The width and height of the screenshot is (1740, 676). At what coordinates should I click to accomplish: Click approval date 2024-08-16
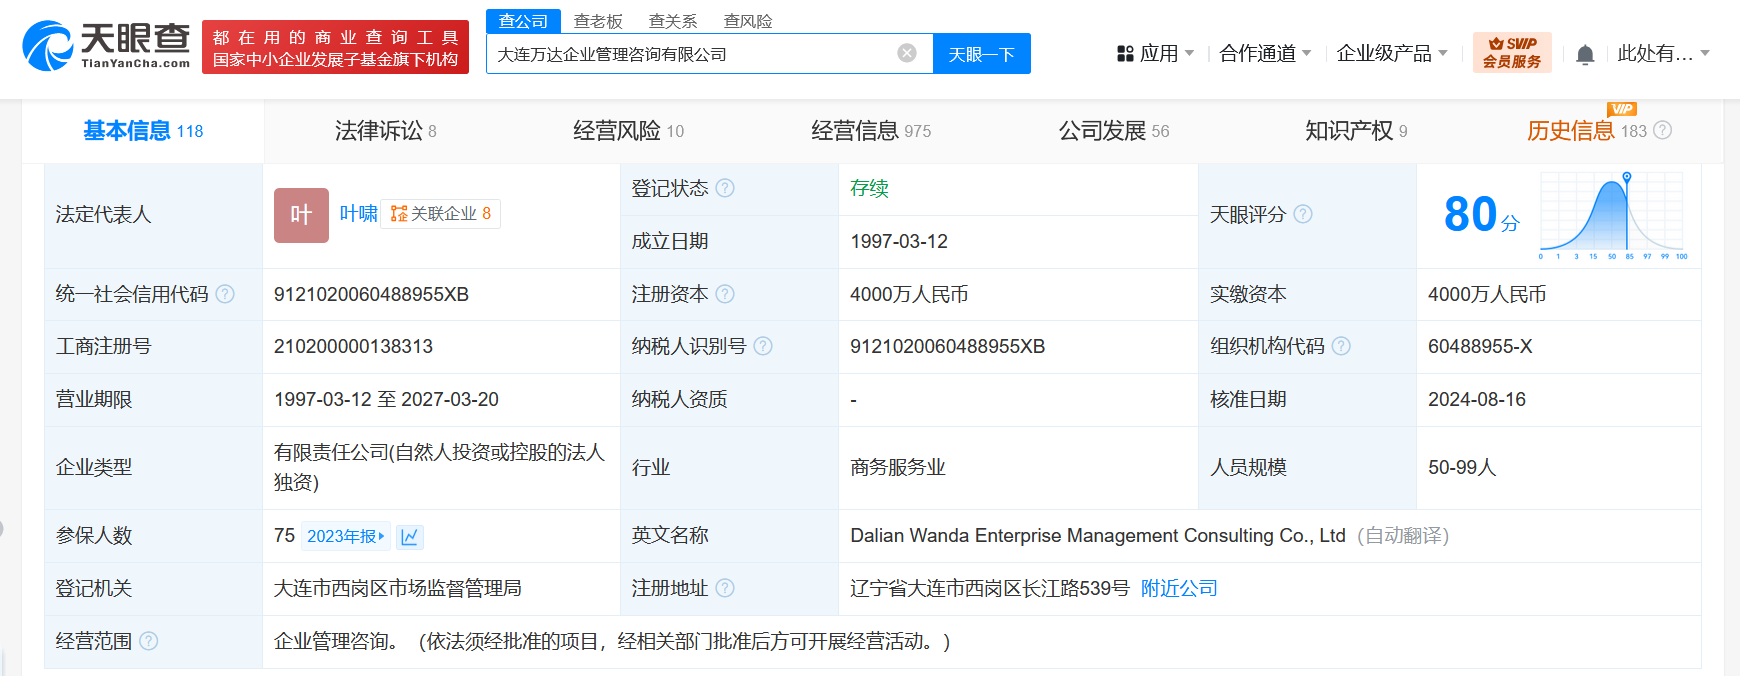[1477, 399]
